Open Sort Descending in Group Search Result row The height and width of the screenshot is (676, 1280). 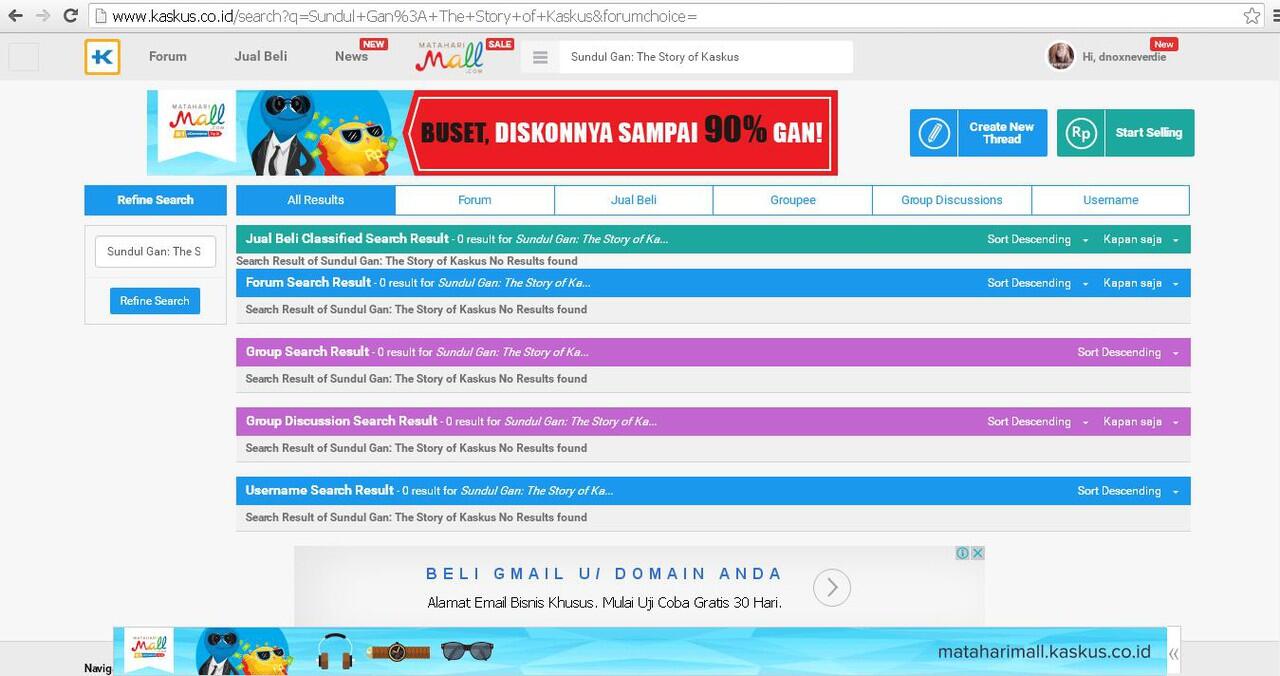(1127, 353)
